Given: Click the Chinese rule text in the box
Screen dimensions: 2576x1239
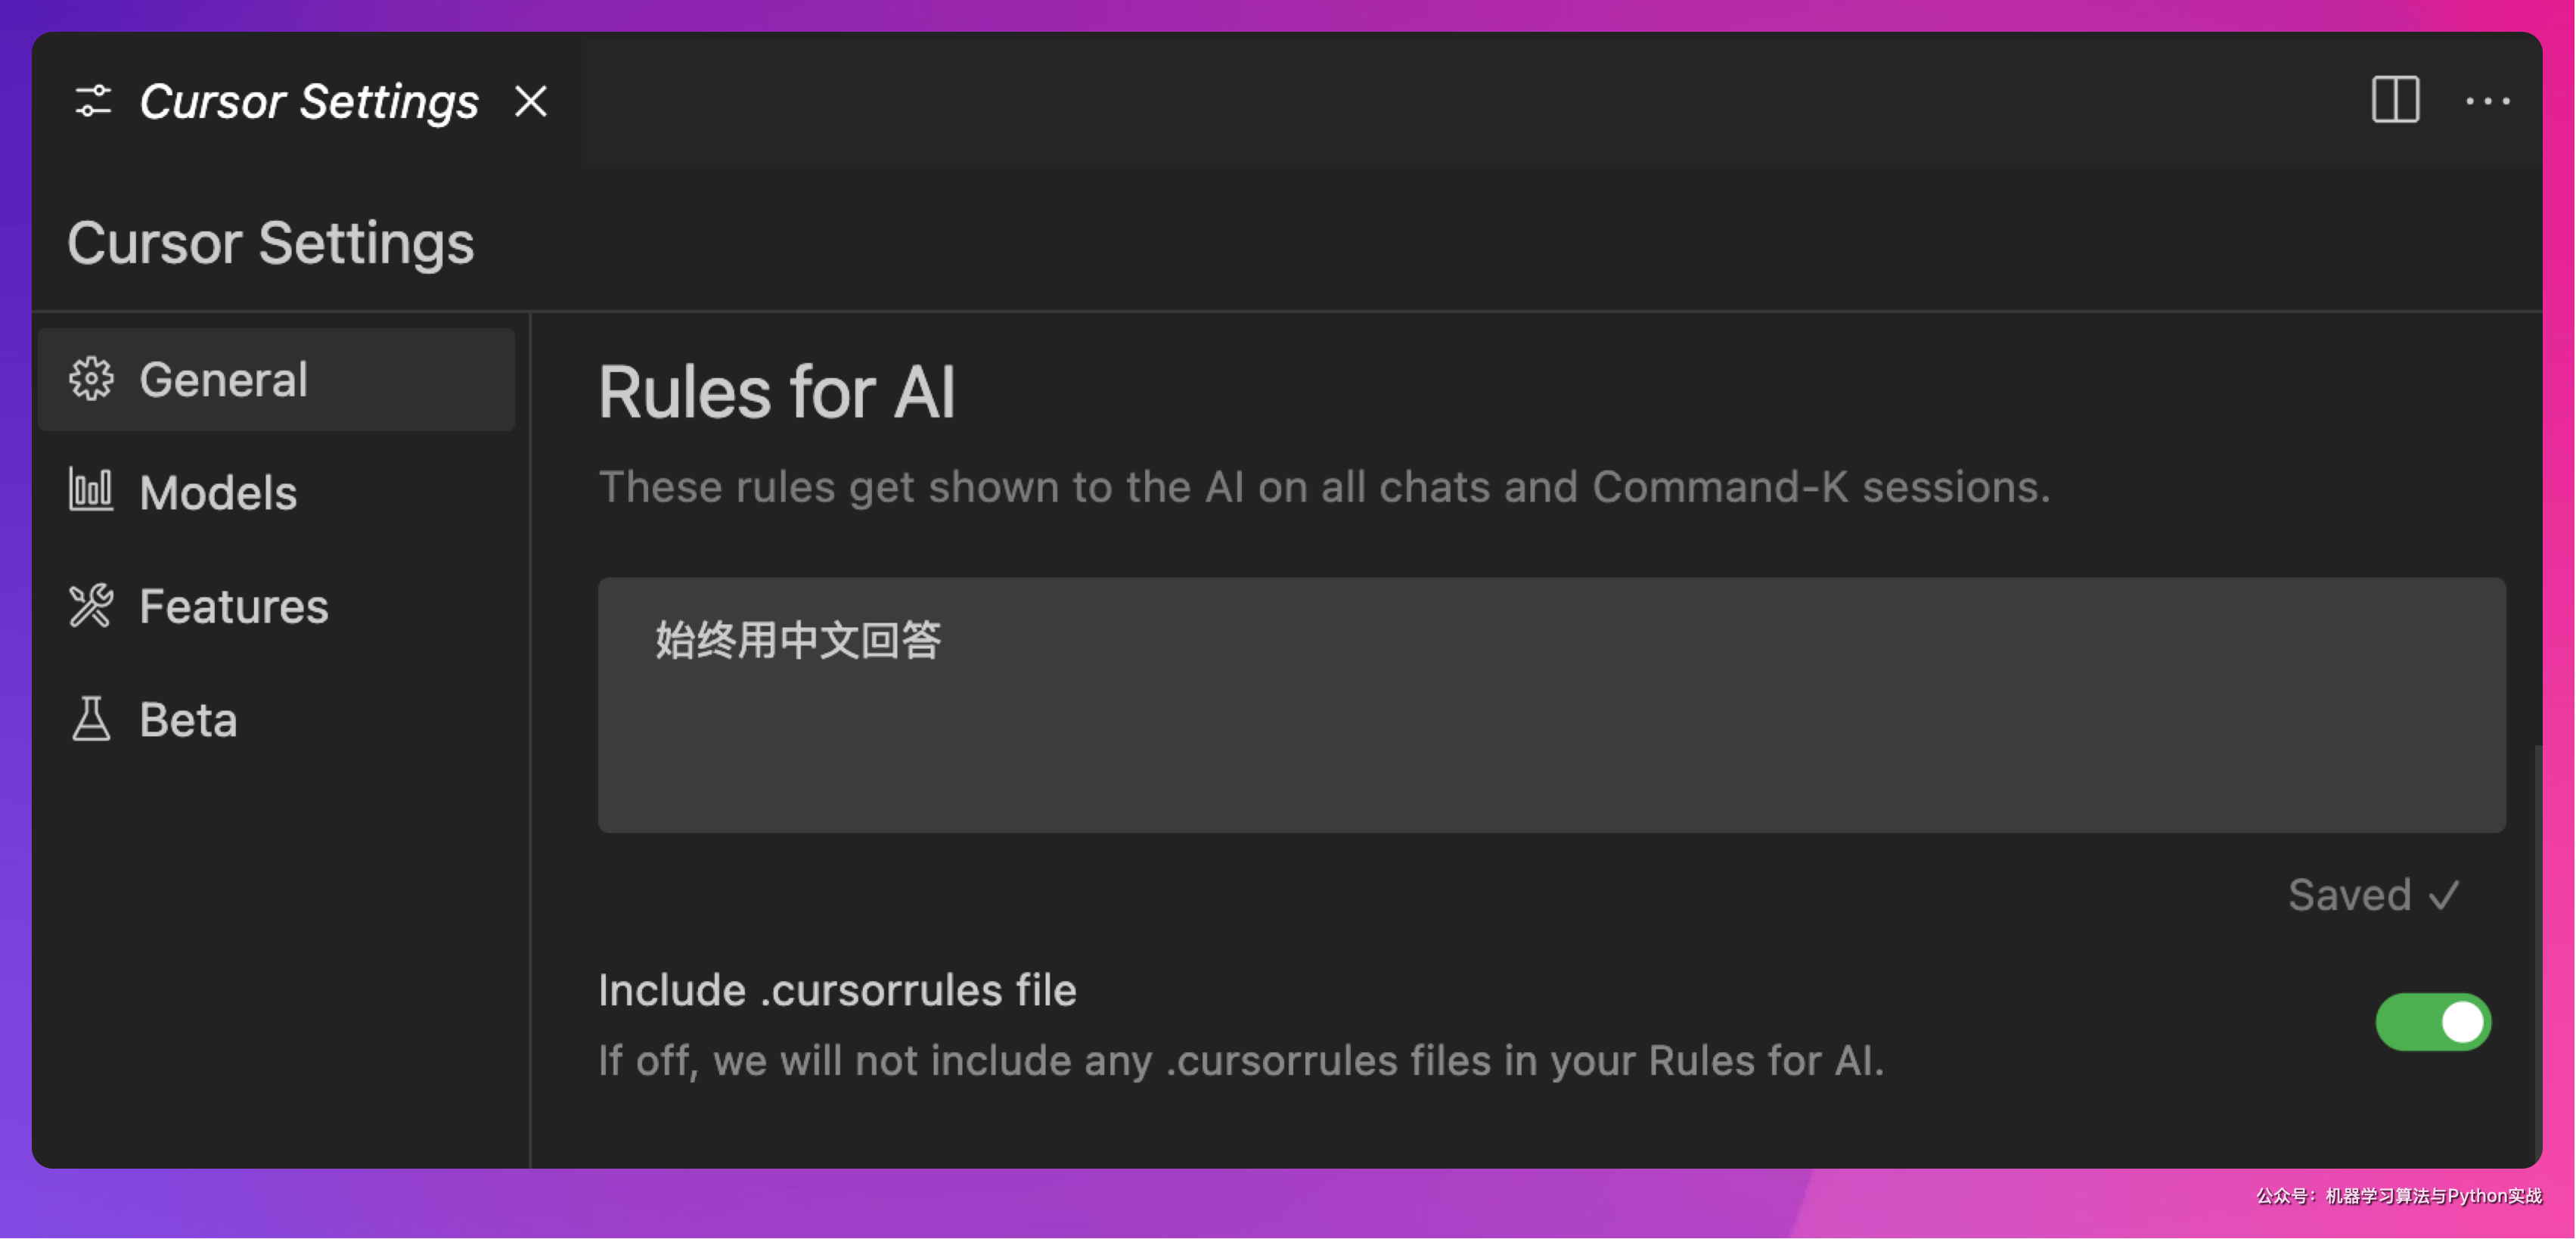Looking at the screenshot, I should 798,641.
